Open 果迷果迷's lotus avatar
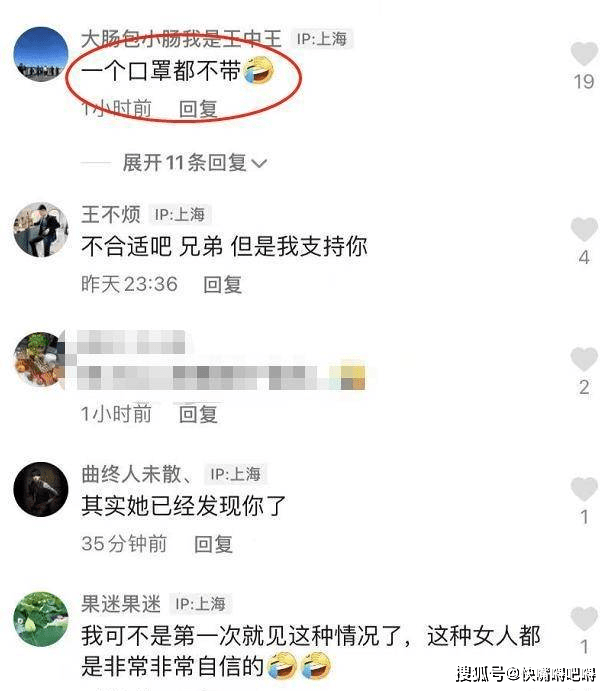The height and width of the screenshot is (691, 610). click(x=41, y=619)
